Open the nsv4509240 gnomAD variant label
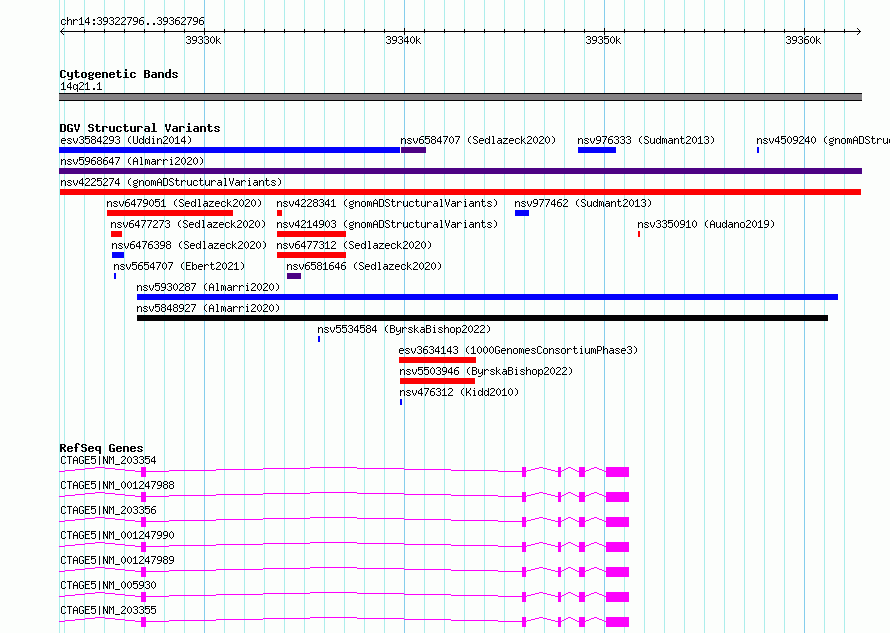The image size is (890, 633). click(x=822, y=140)
